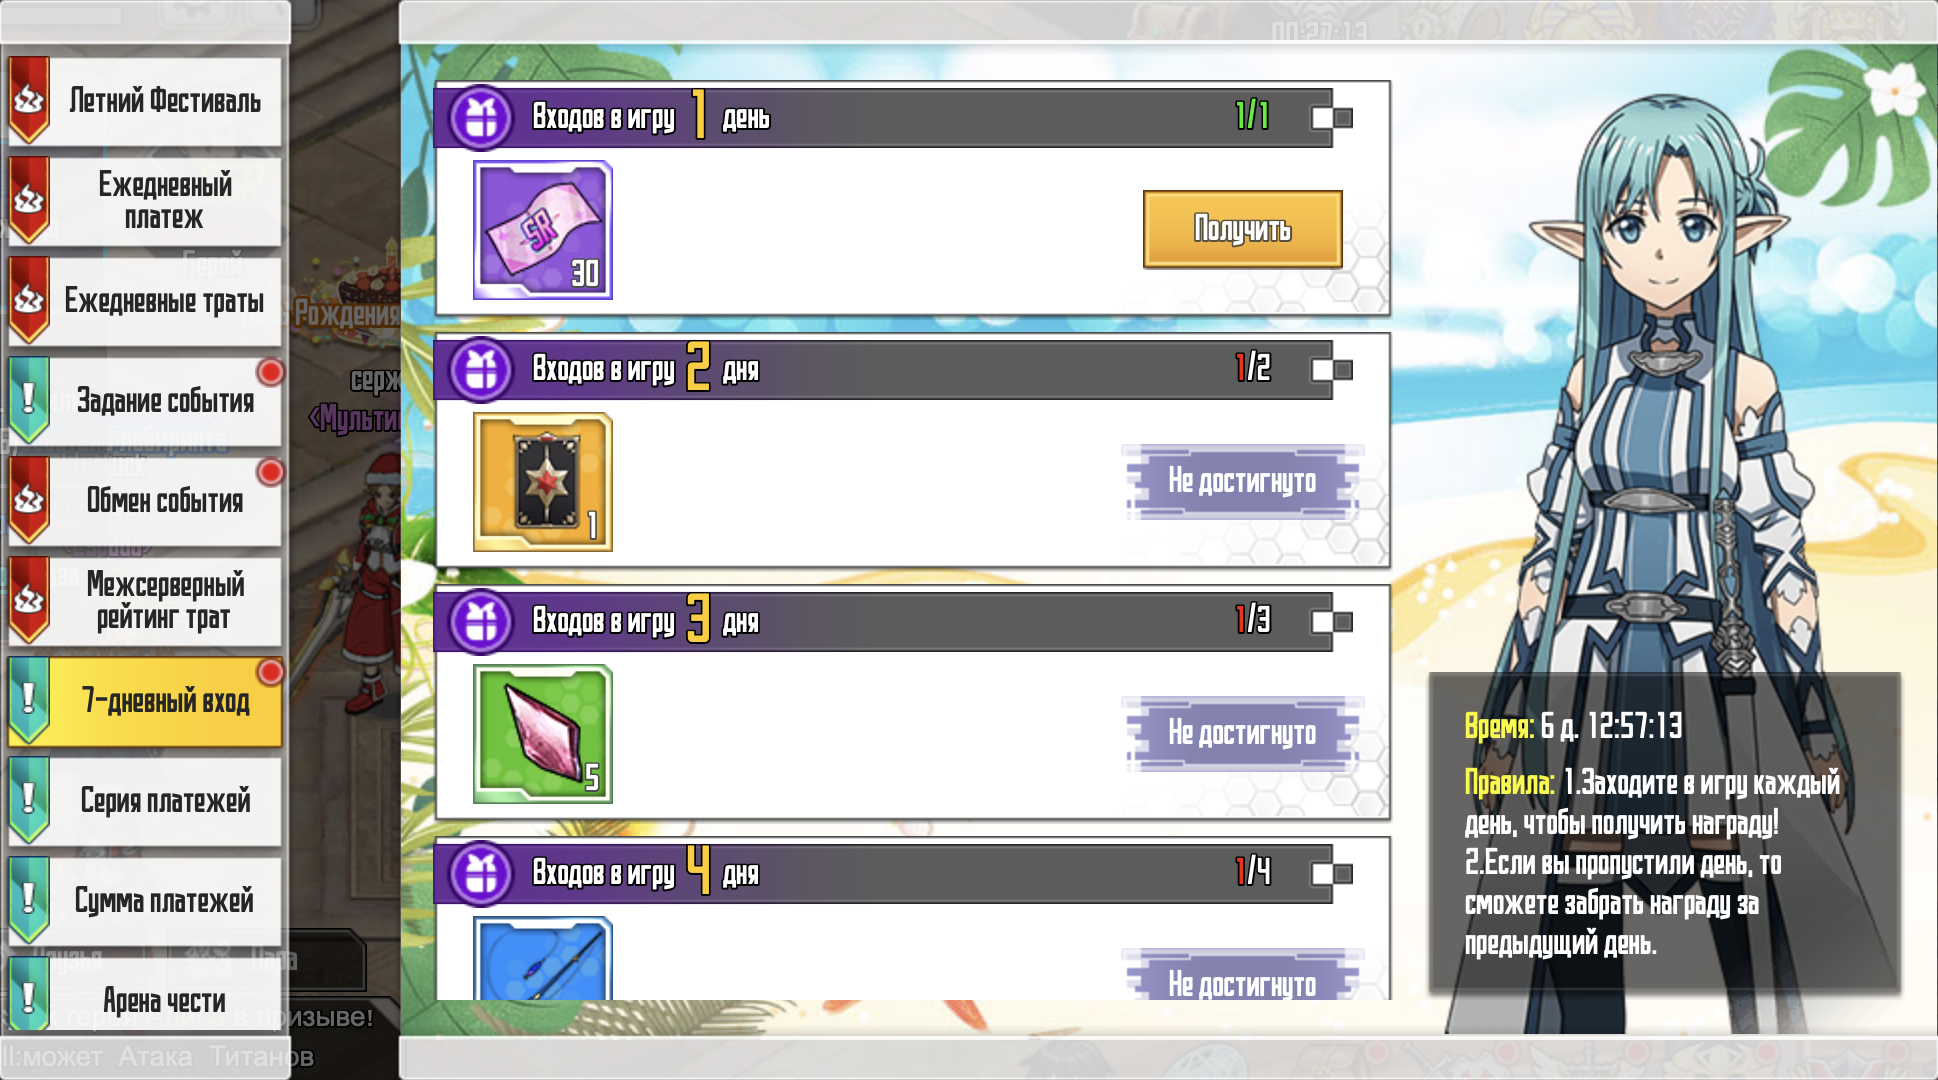Screen dimensions: 1938x1080
Task: Select the gold star card reward icon
Action: [x=543, y=482]
